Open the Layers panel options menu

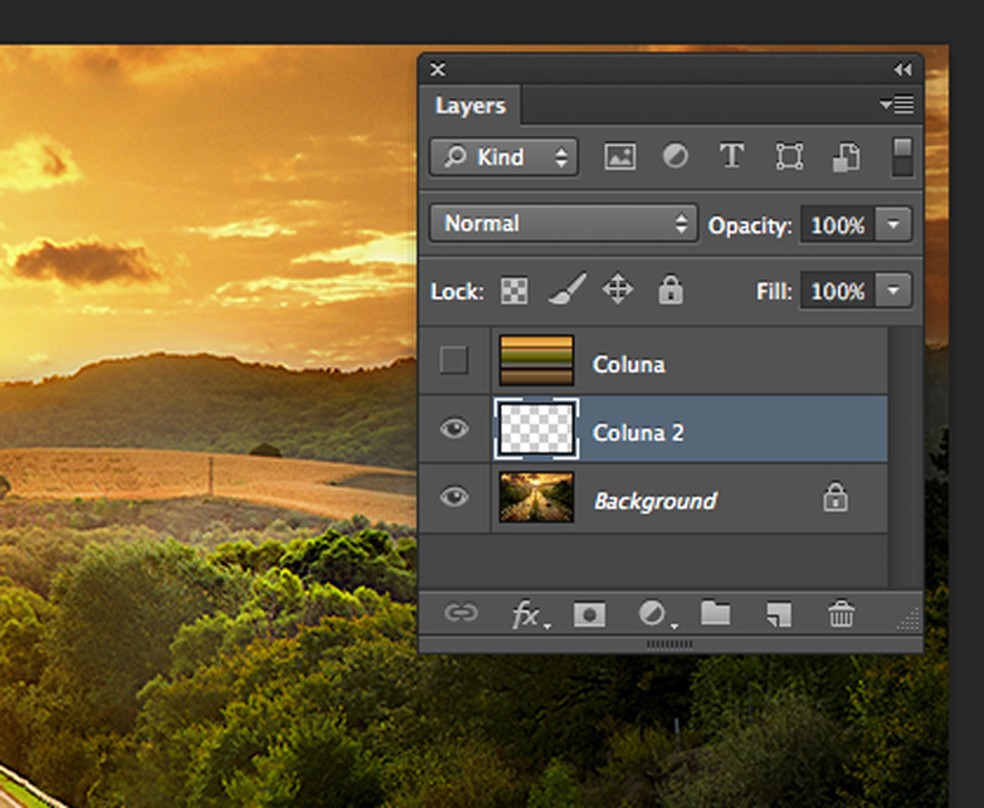click(897, 104)
